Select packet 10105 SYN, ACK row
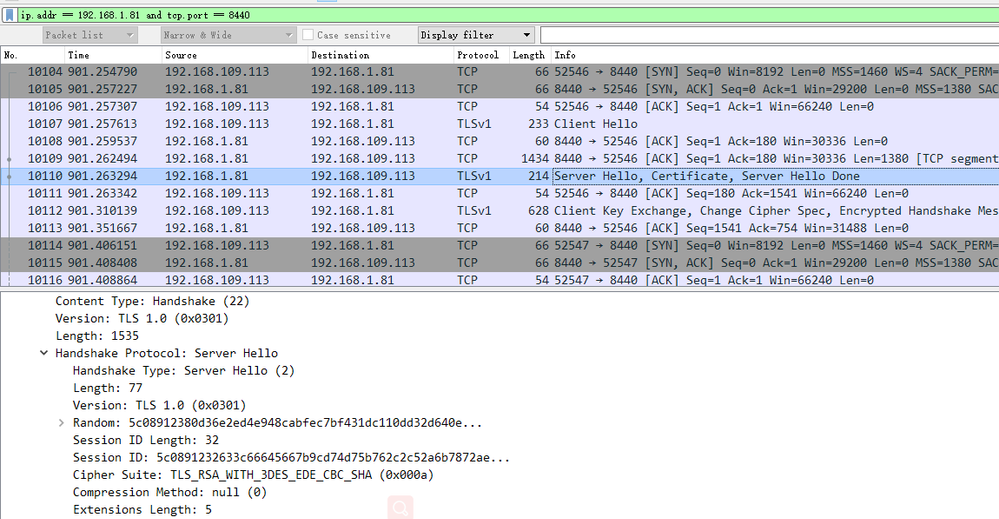This screenshot has width=999, height=519. tap(500, 89)
